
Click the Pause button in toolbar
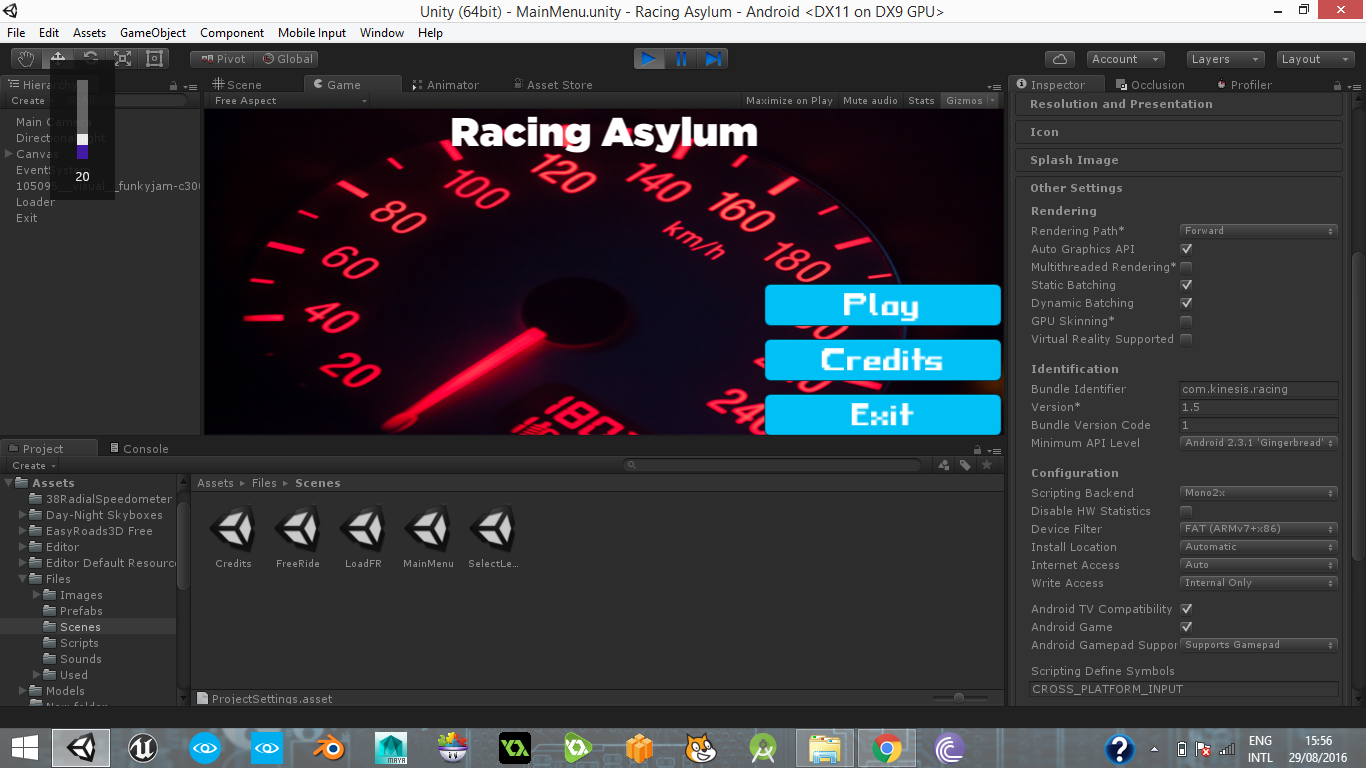point(681,59)
